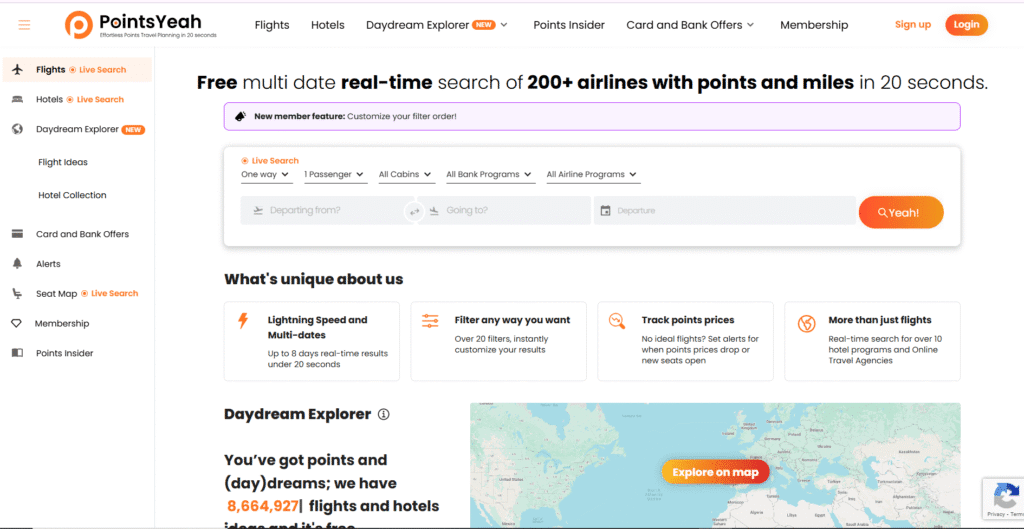The image size is (1024, 529).
Task: Open Points Insider in top navigation
Action: 568,25
